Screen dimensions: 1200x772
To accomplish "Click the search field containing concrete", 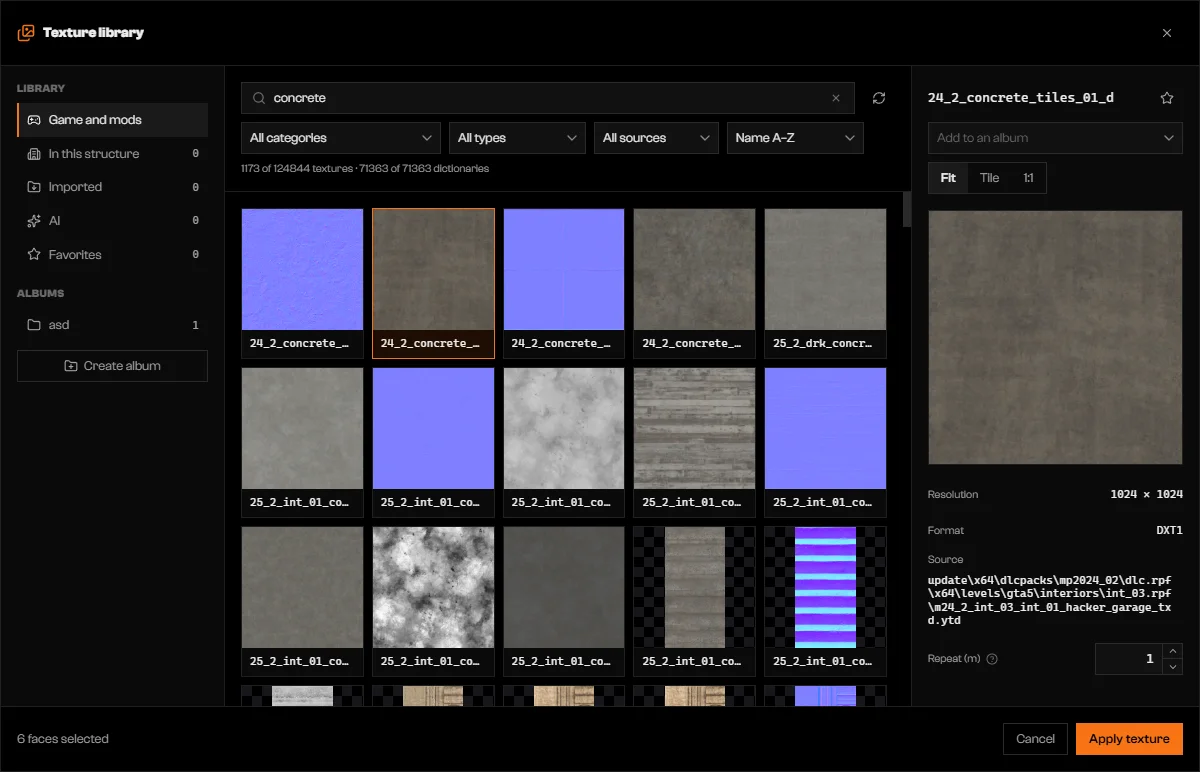I will [x=547, y=98].
